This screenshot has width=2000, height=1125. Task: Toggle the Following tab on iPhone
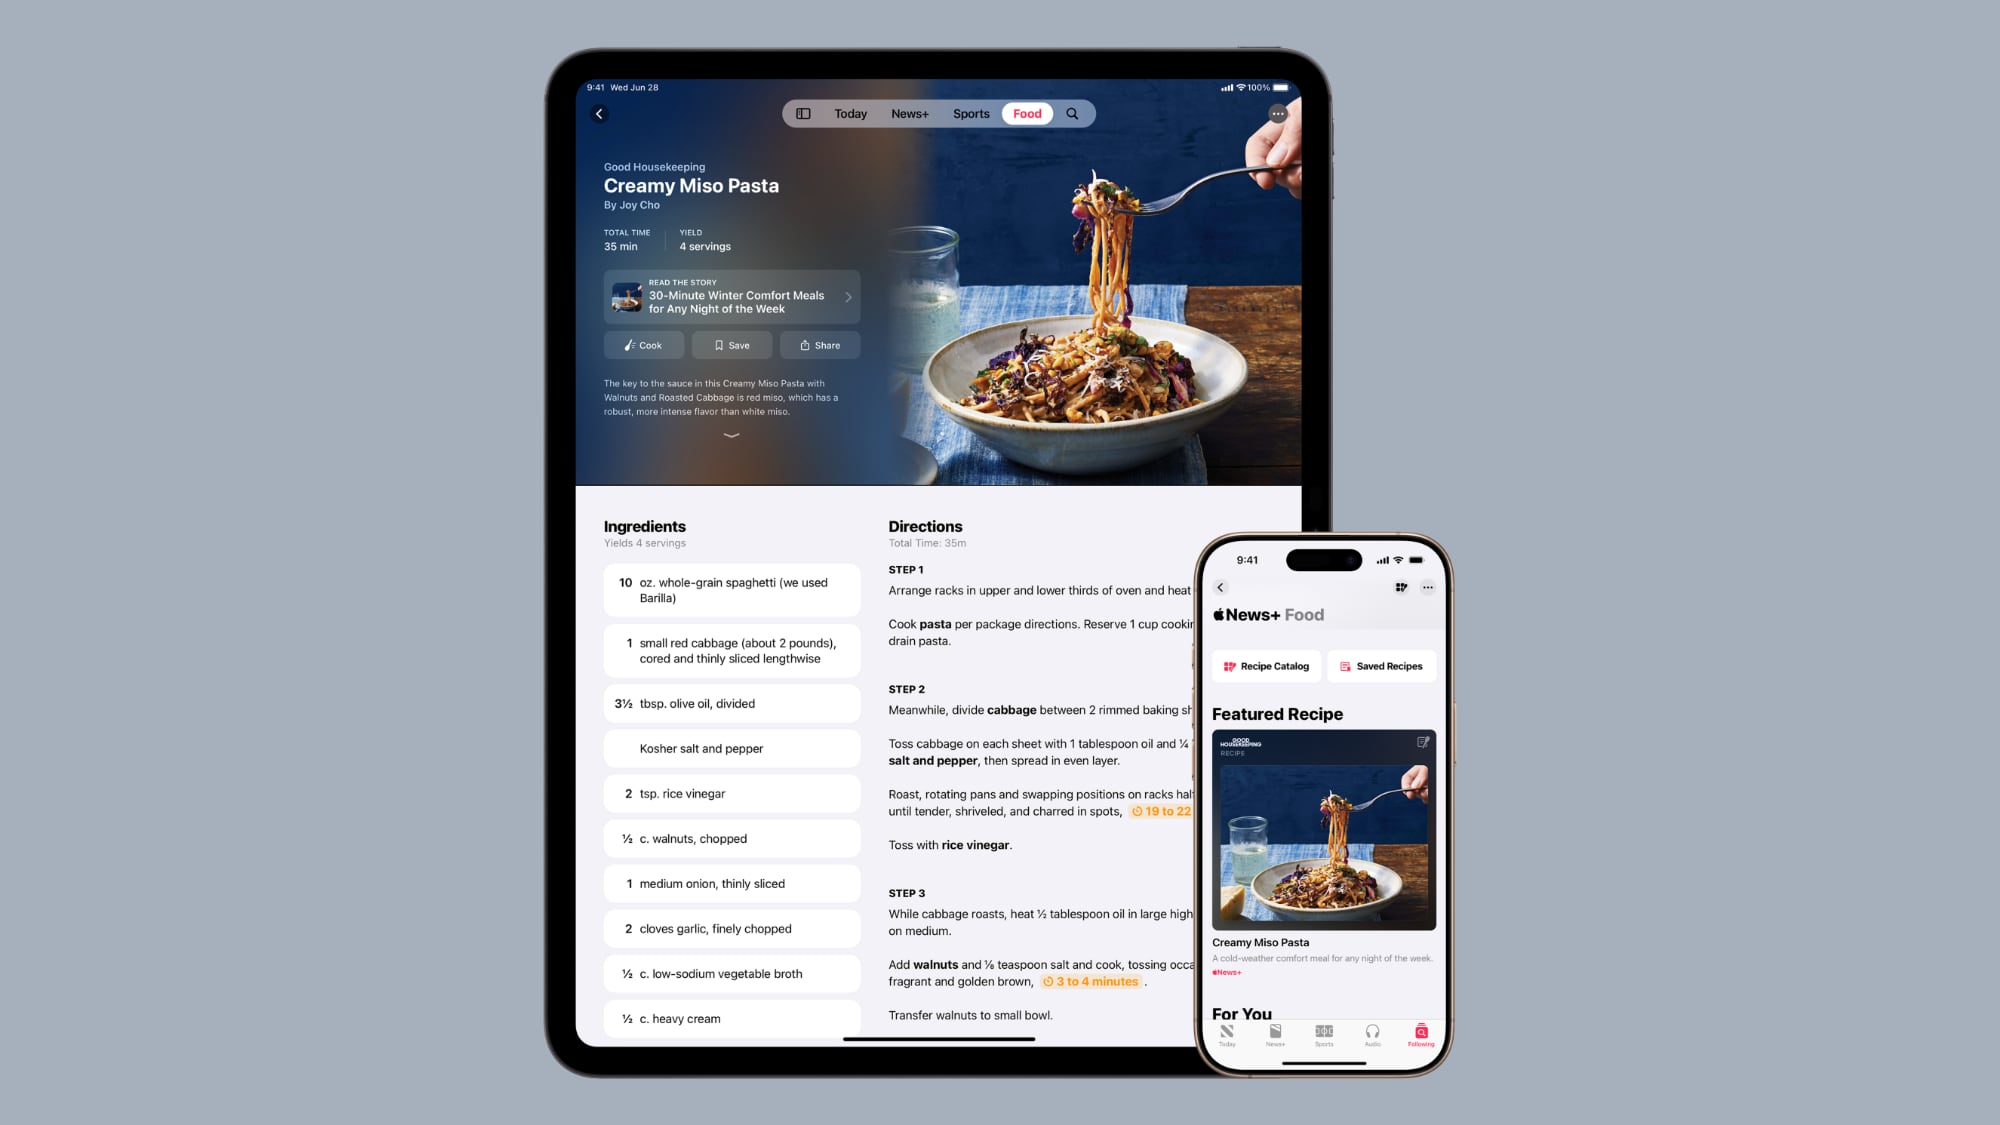(x=1419, y=1036)
